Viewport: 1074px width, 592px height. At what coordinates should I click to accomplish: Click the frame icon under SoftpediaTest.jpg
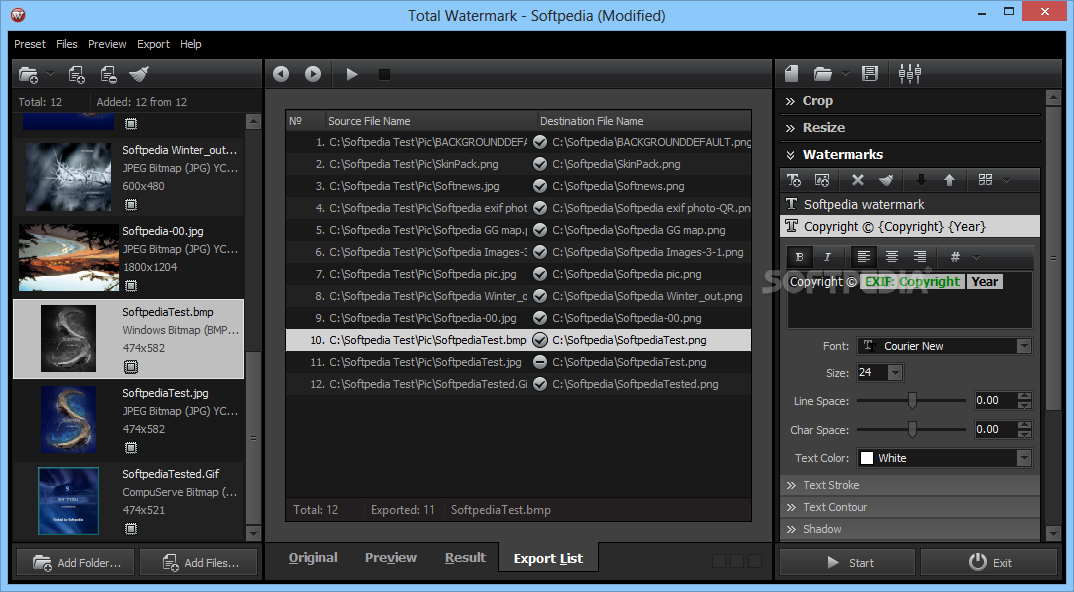131,447
